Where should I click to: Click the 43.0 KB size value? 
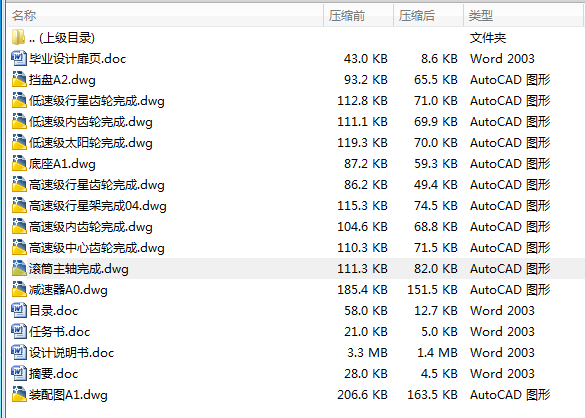coord(366,59)
